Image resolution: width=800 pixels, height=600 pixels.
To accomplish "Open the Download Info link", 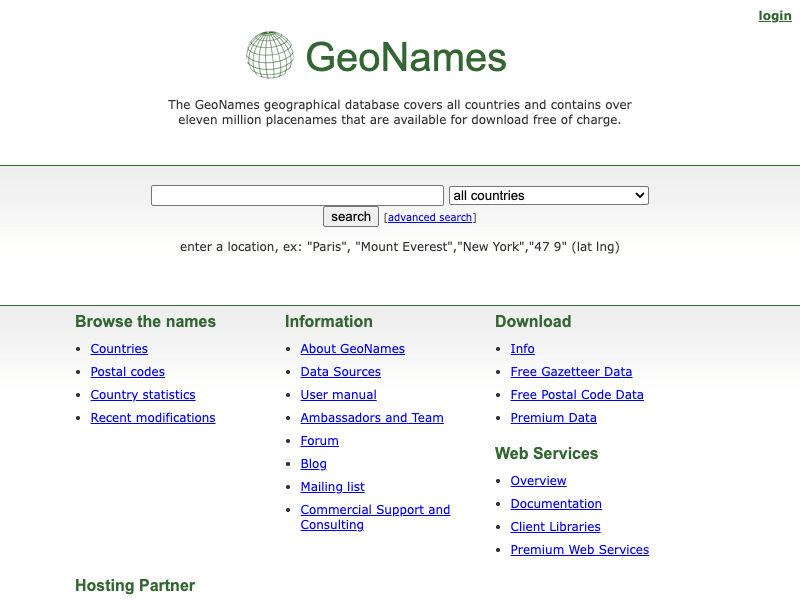I will (x=522, y=348).
